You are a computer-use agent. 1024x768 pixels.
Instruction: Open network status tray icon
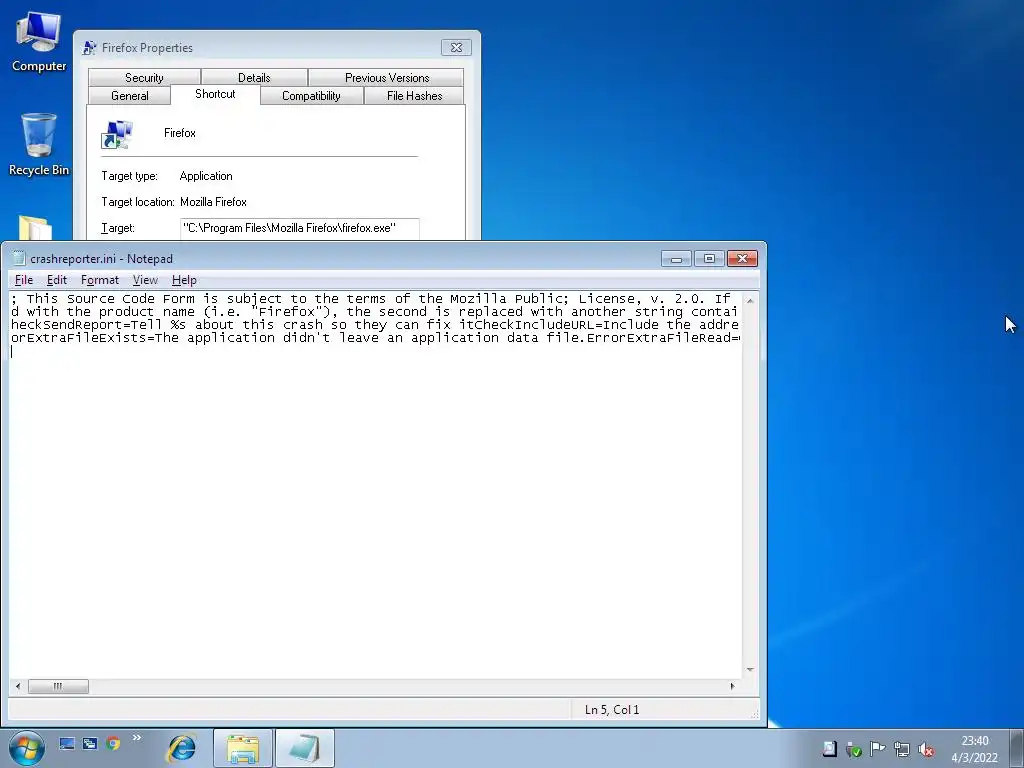click(901, 749)
